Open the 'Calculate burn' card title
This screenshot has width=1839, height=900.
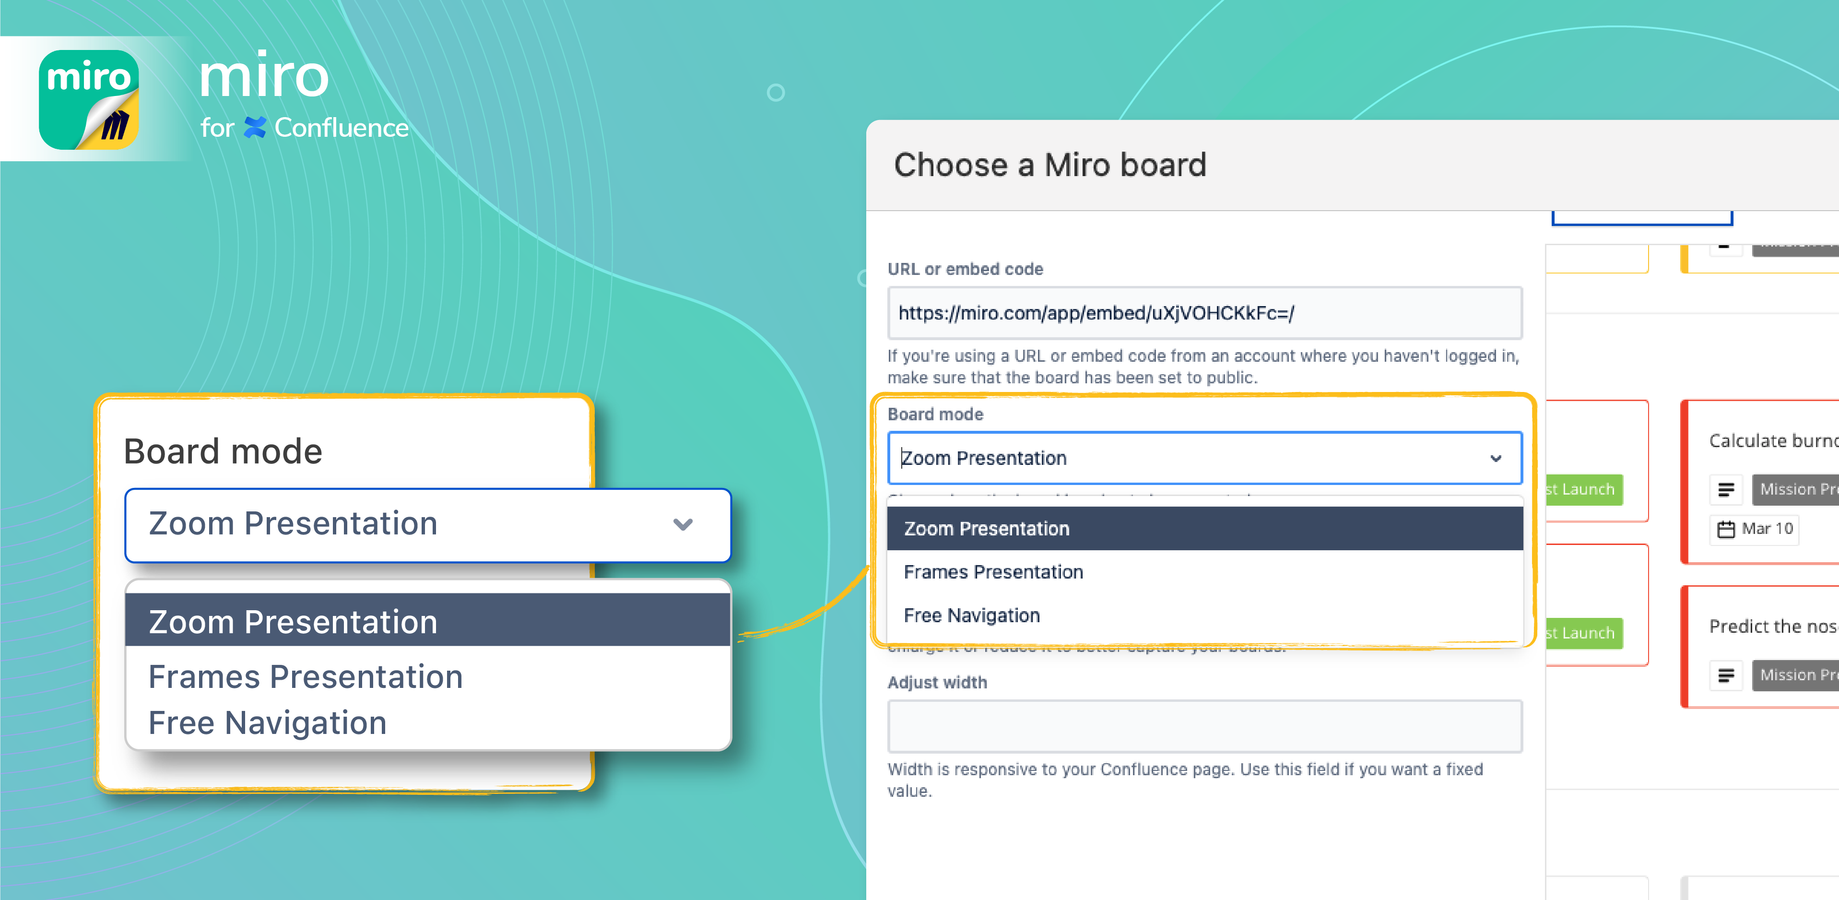[x=1773, y=440]
